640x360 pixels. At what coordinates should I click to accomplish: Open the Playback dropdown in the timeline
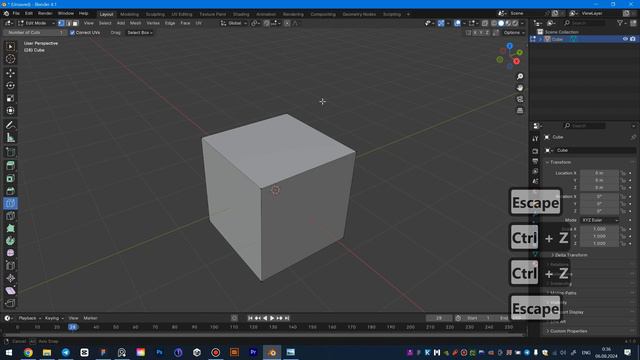(29, 318)
